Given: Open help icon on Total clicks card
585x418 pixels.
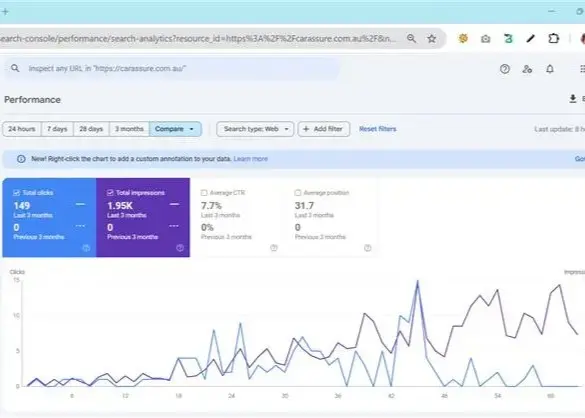Looking at the screenshot, I should pos(86,248).
